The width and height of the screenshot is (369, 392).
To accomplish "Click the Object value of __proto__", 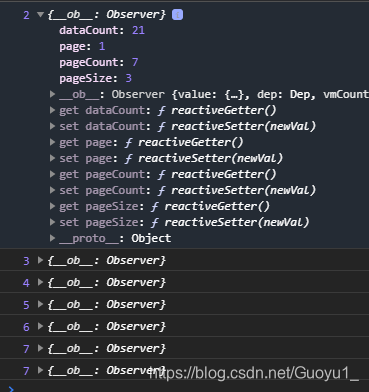I will pyautogui.click(x=151, y=238).
